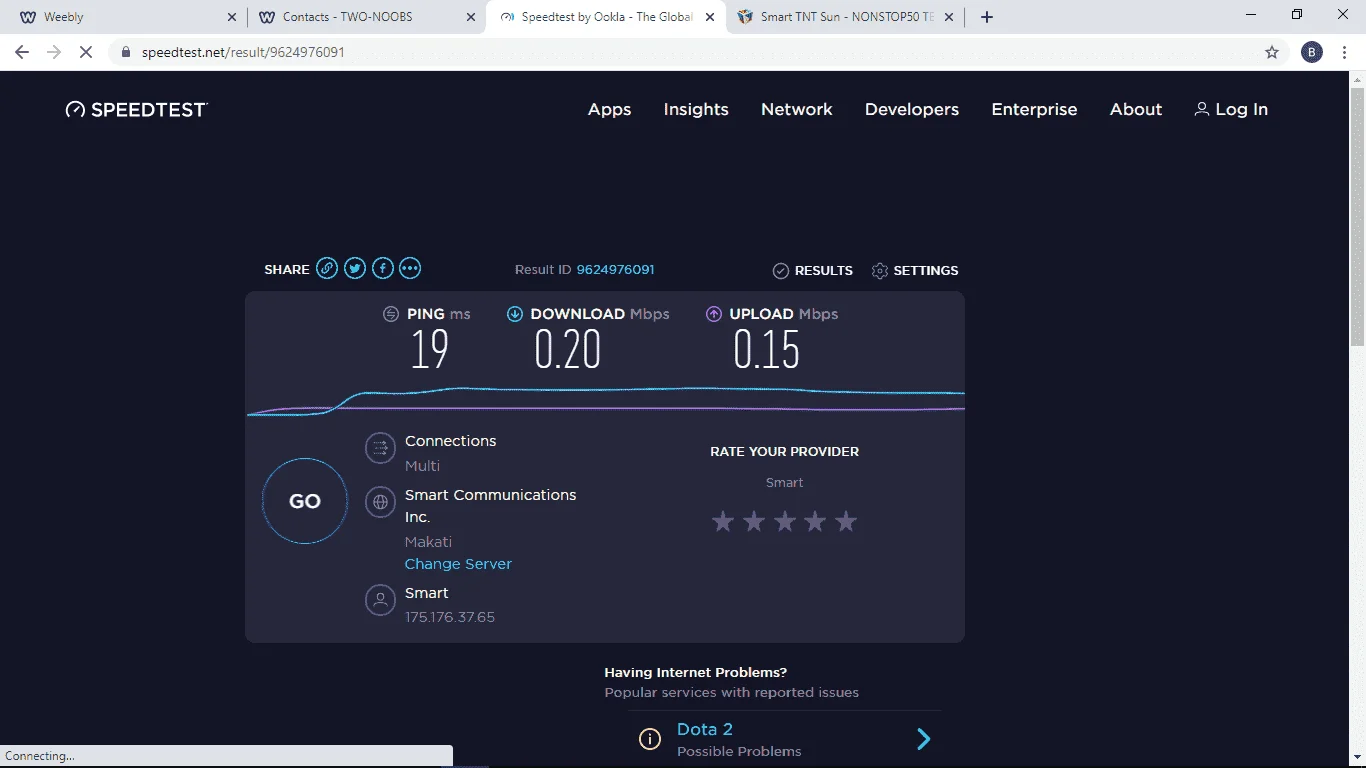Viewport: 1366px width, 768px height.
Task: View site security padlock info
Action: pos(126,52)
